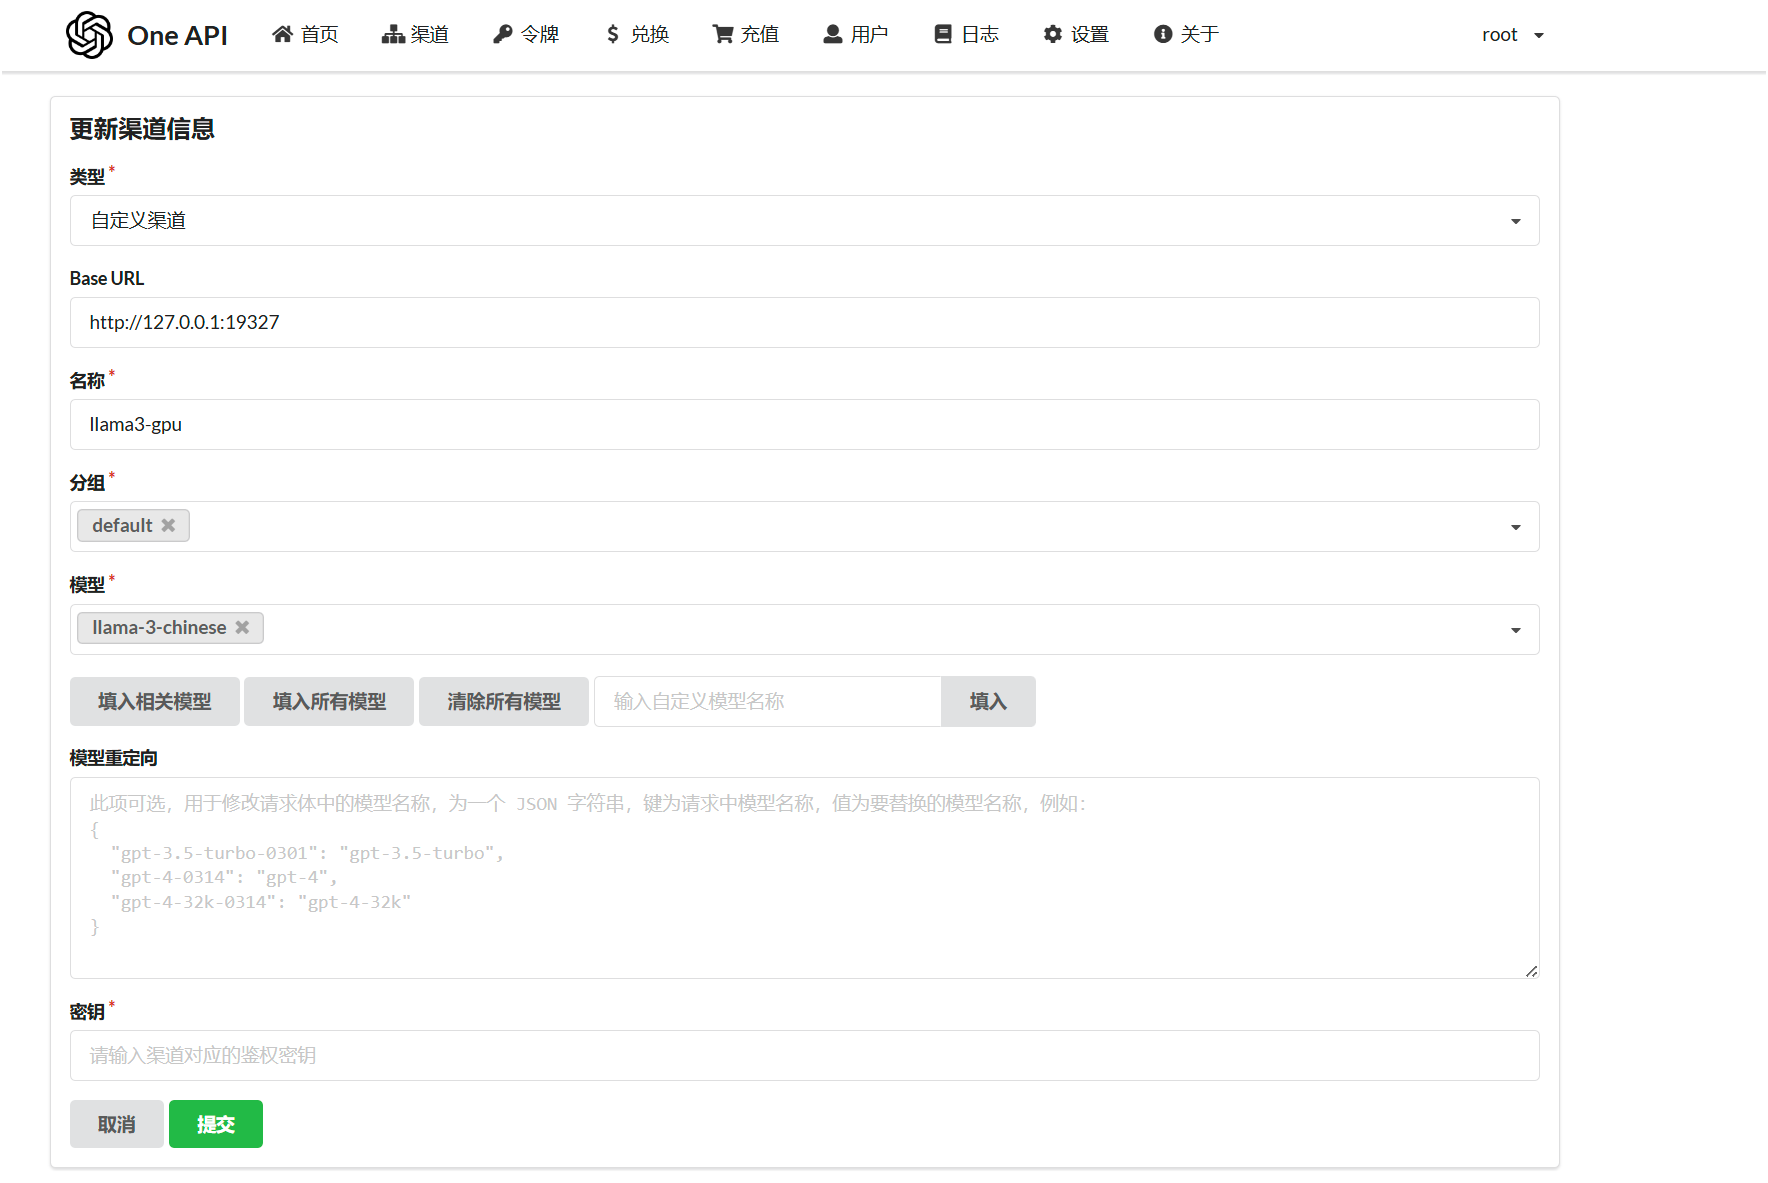Click the gear icon for 设置

[1052, 35]
